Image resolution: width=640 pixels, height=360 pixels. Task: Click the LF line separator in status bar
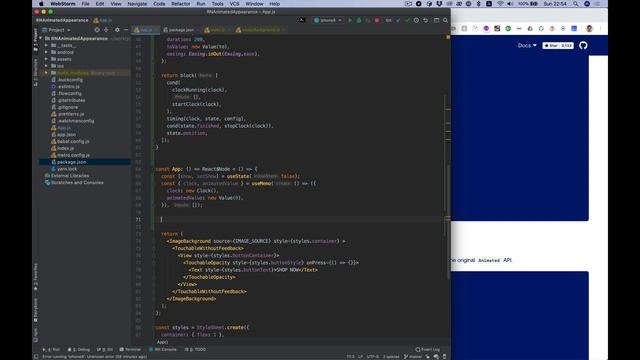(360, 356)
